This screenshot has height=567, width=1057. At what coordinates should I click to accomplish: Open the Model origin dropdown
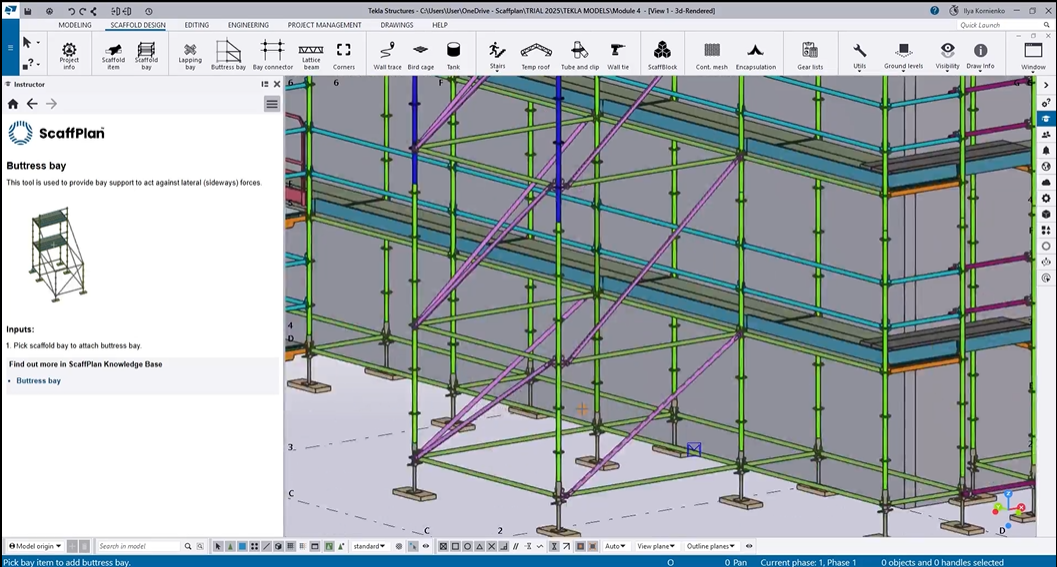pyautogui.click(x=35, y=546)
